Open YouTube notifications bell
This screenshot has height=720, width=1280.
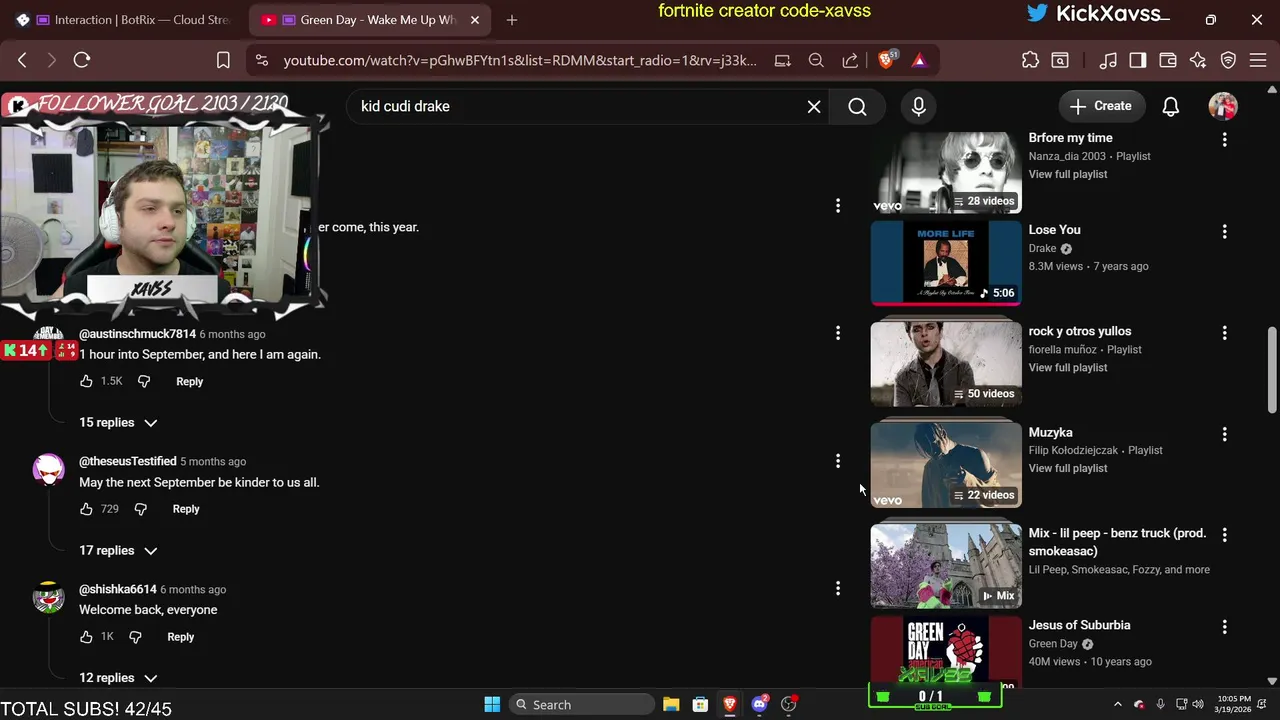tap(1171, 106)
